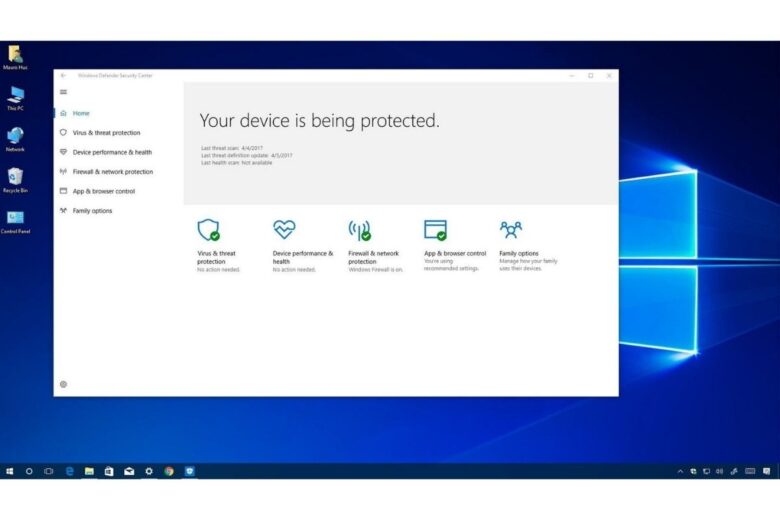Open the volume control in system tray

pyautogui.click(x=719, y=471)
